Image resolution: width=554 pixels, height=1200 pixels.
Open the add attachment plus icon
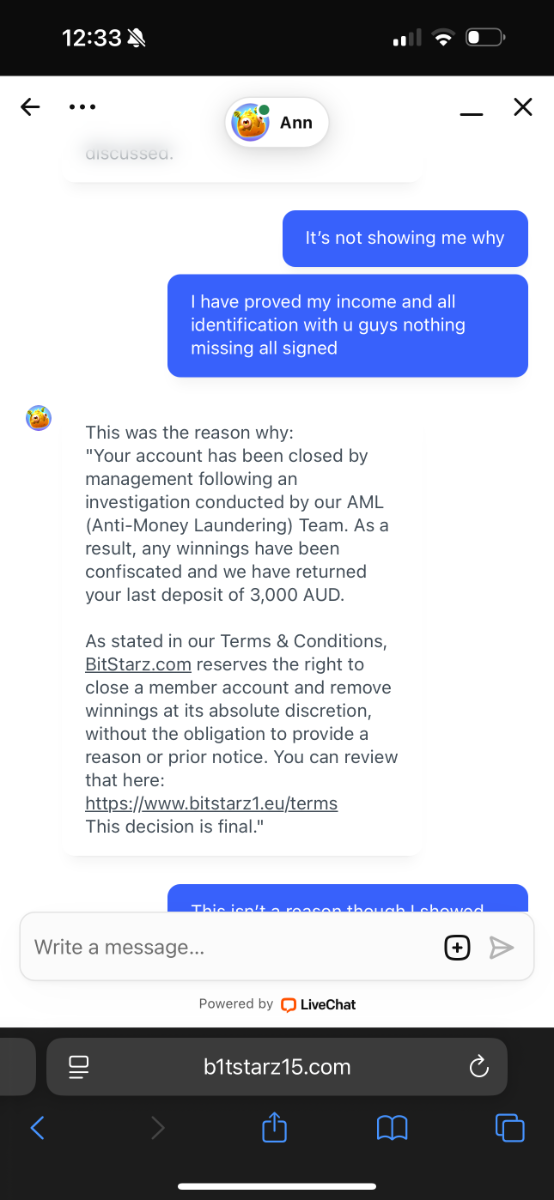point(457,947)
